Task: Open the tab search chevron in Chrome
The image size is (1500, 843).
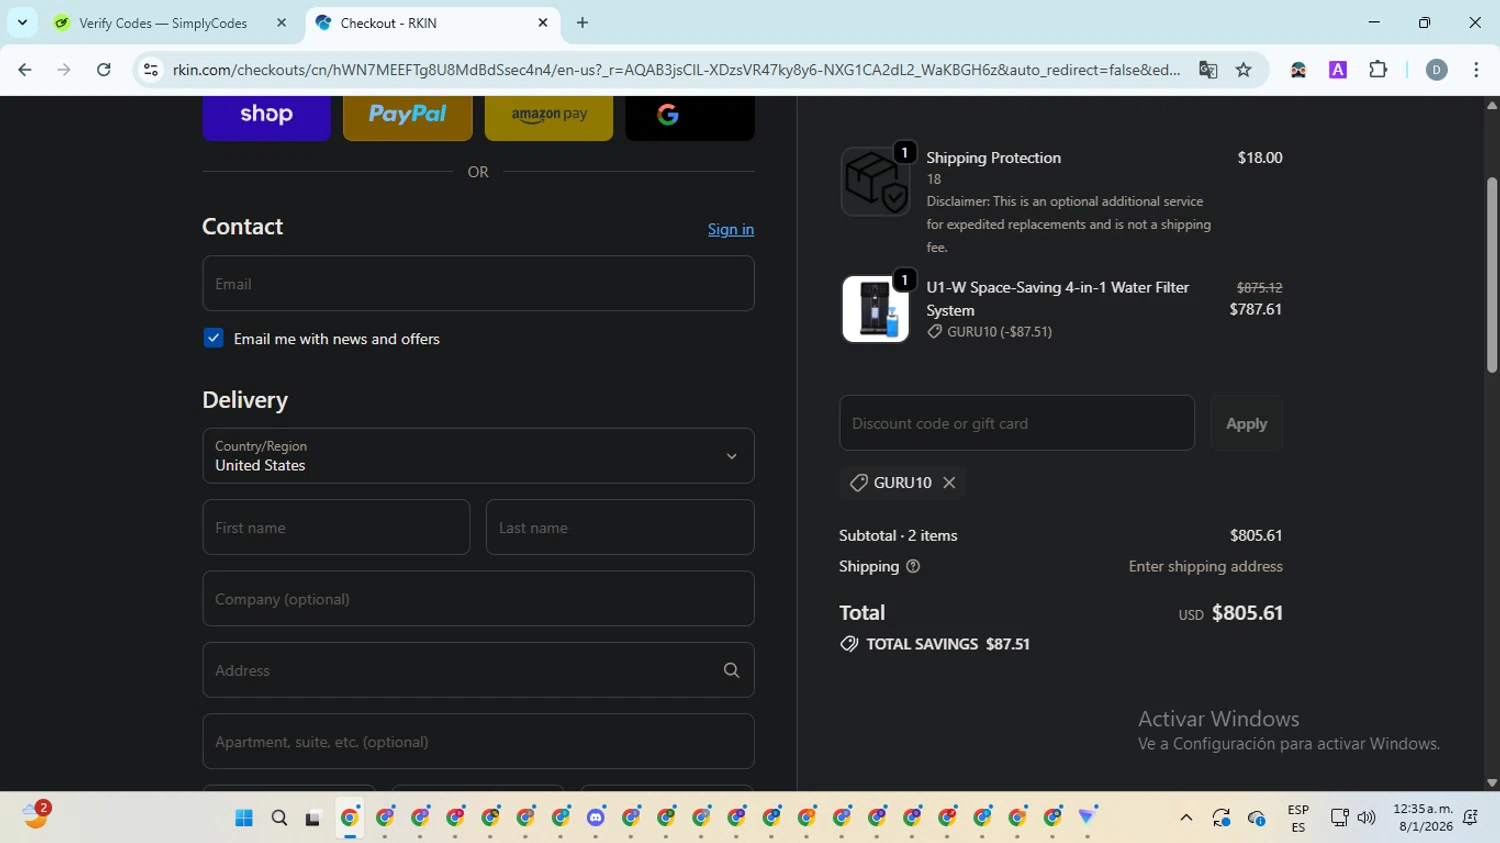Action: (x=22, y=22)
